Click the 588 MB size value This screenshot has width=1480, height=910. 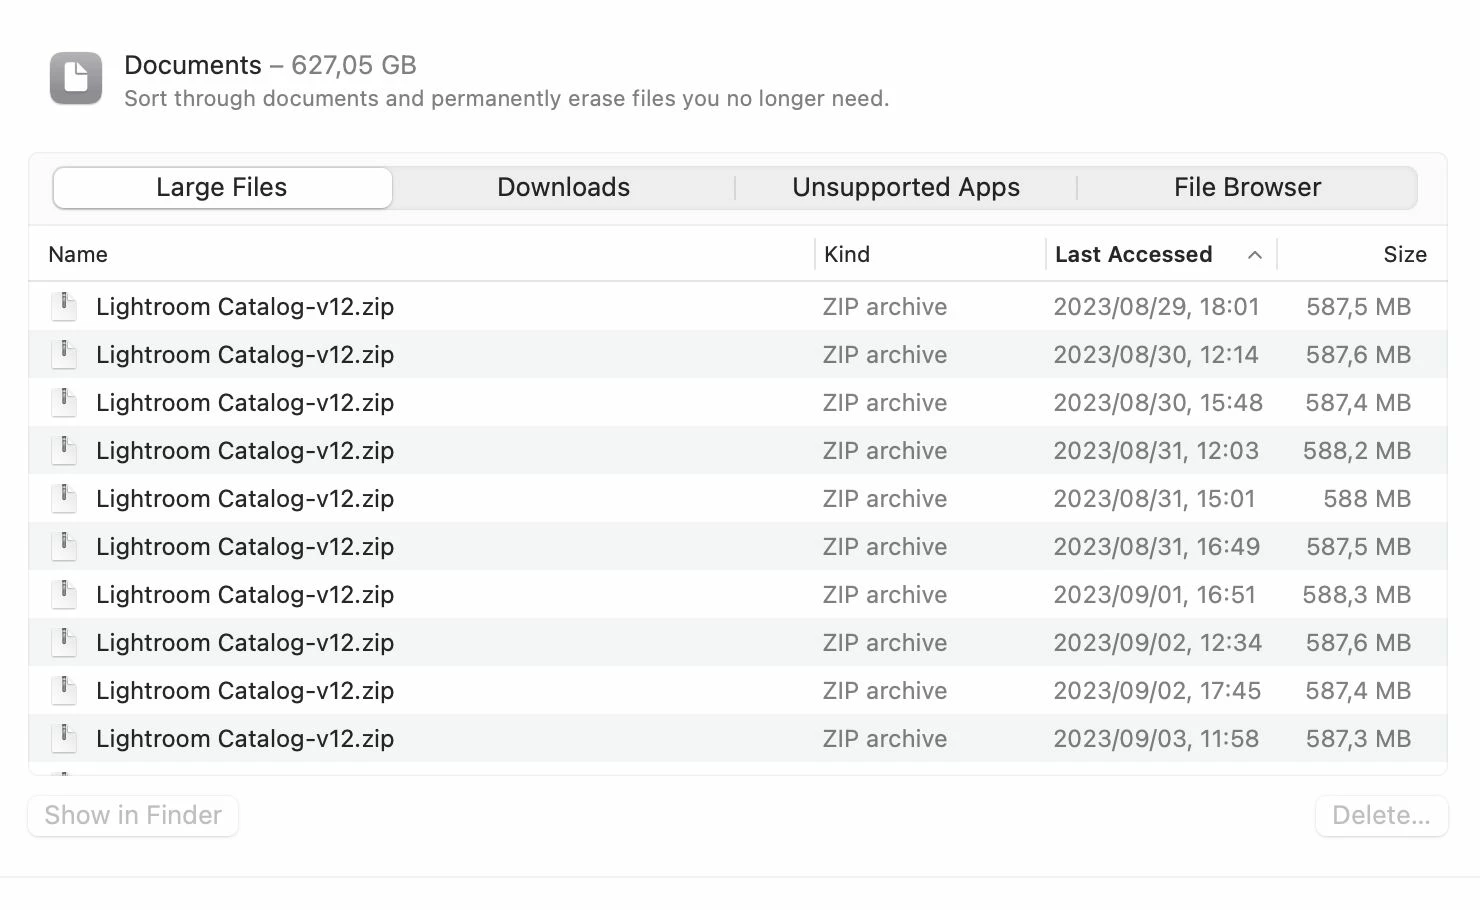tap(1367, 499)
